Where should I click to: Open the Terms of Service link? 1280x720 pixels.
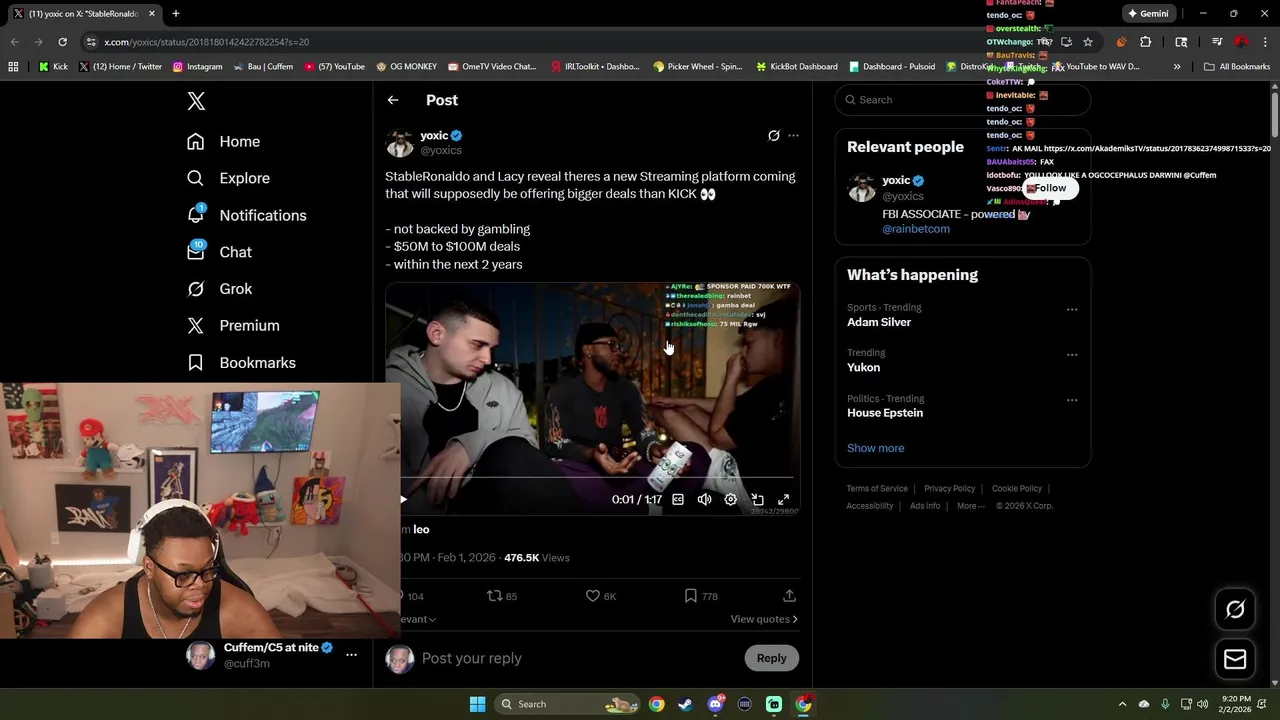pyautogui.click(x=877, y=489)
